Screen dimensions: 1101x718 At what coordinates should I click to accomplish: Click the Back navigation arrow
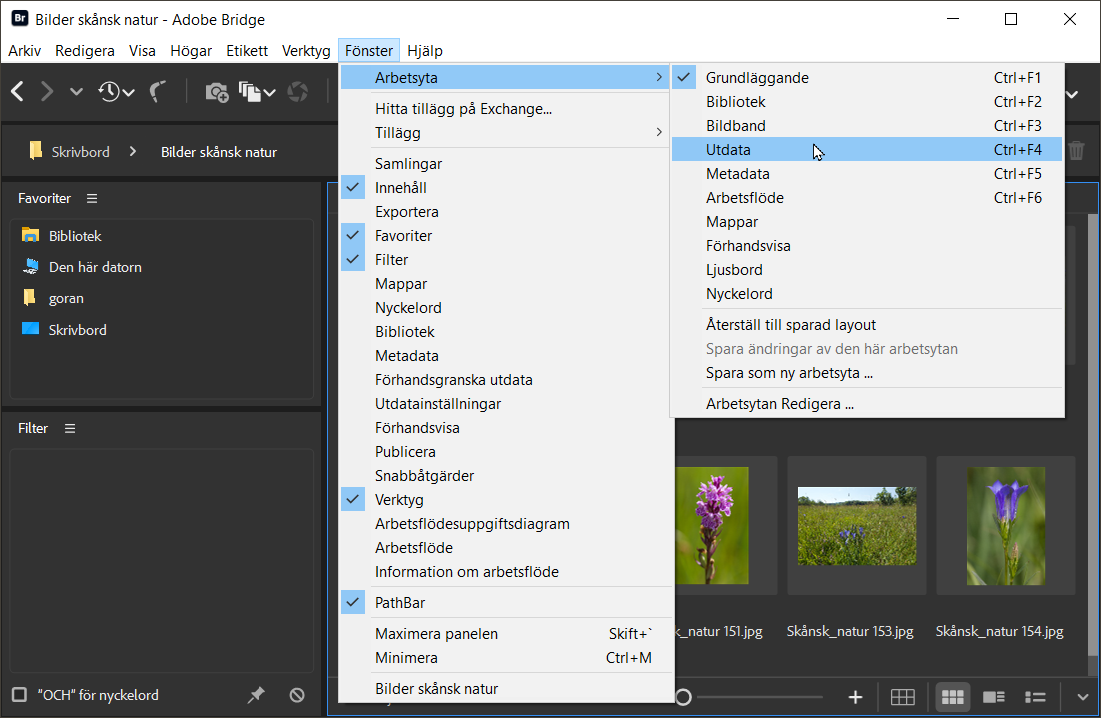pyautogui.click(x=17, y=92)
